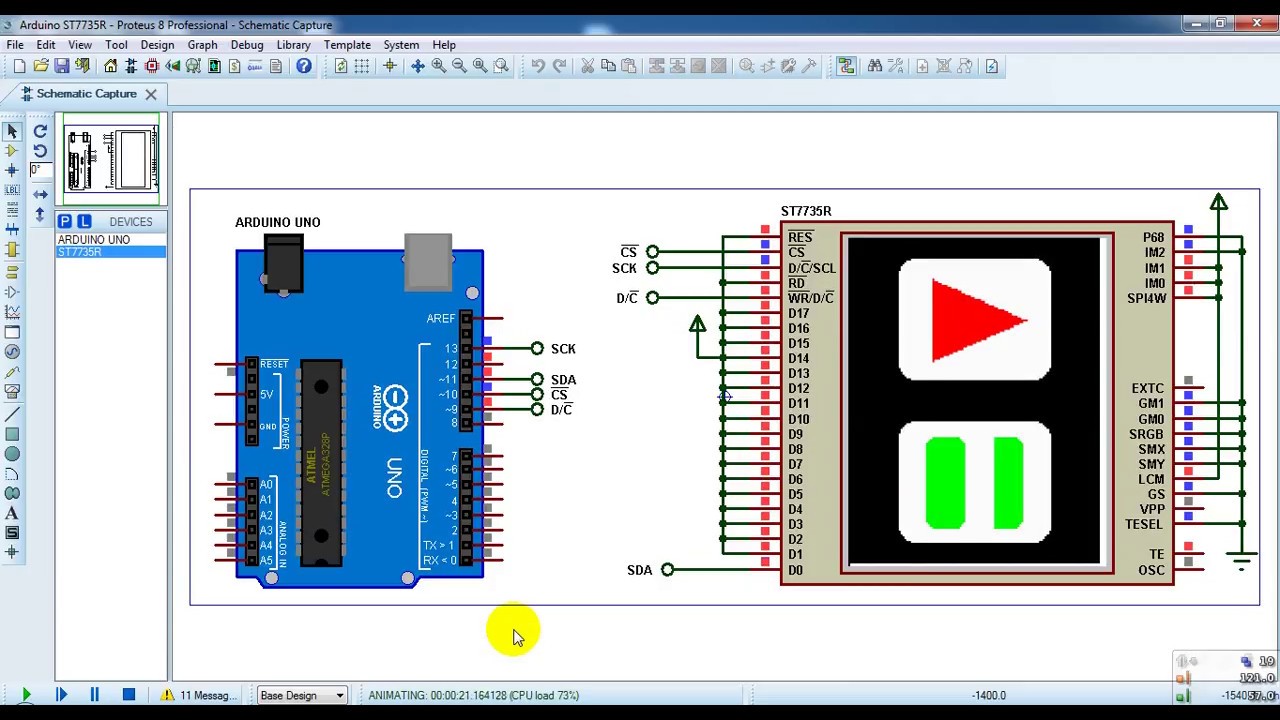Open the Library menu
This screenshot has width=1280, height=720.
tap(293, 45)
